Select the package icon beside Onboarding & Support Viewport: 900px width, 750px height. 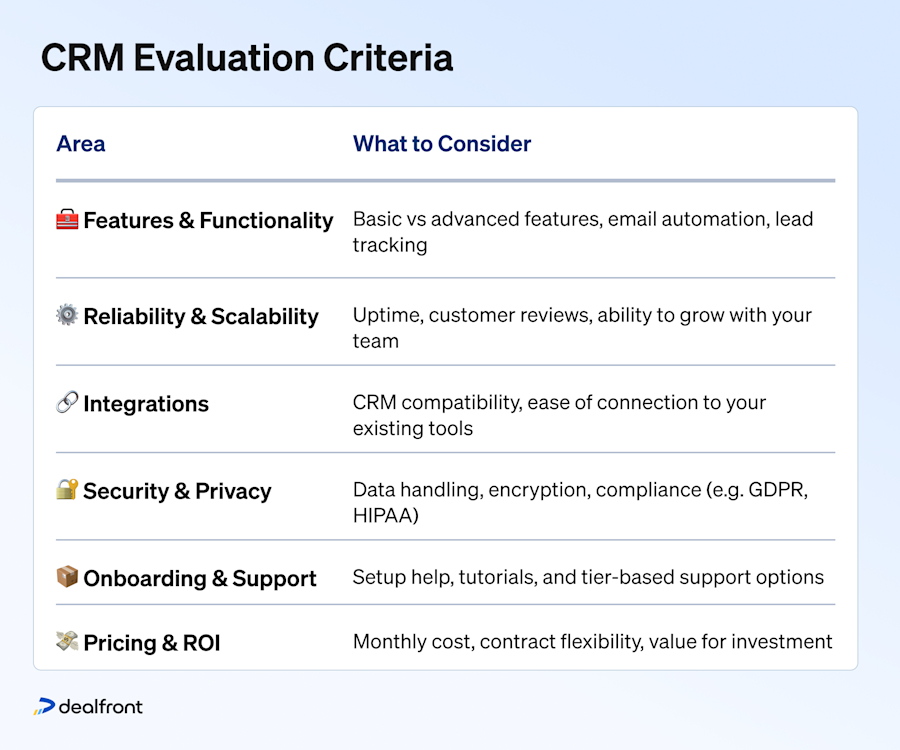(x=66, y=578)
